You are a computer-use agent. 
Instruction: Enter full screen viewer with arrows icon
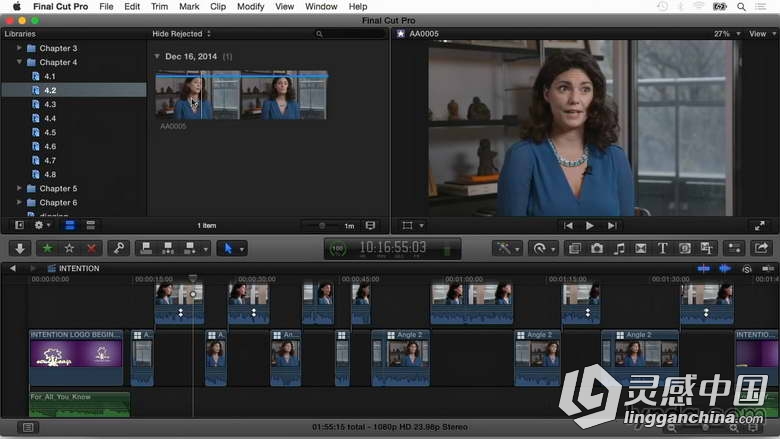pyautogui.click(x=759, y=226)
